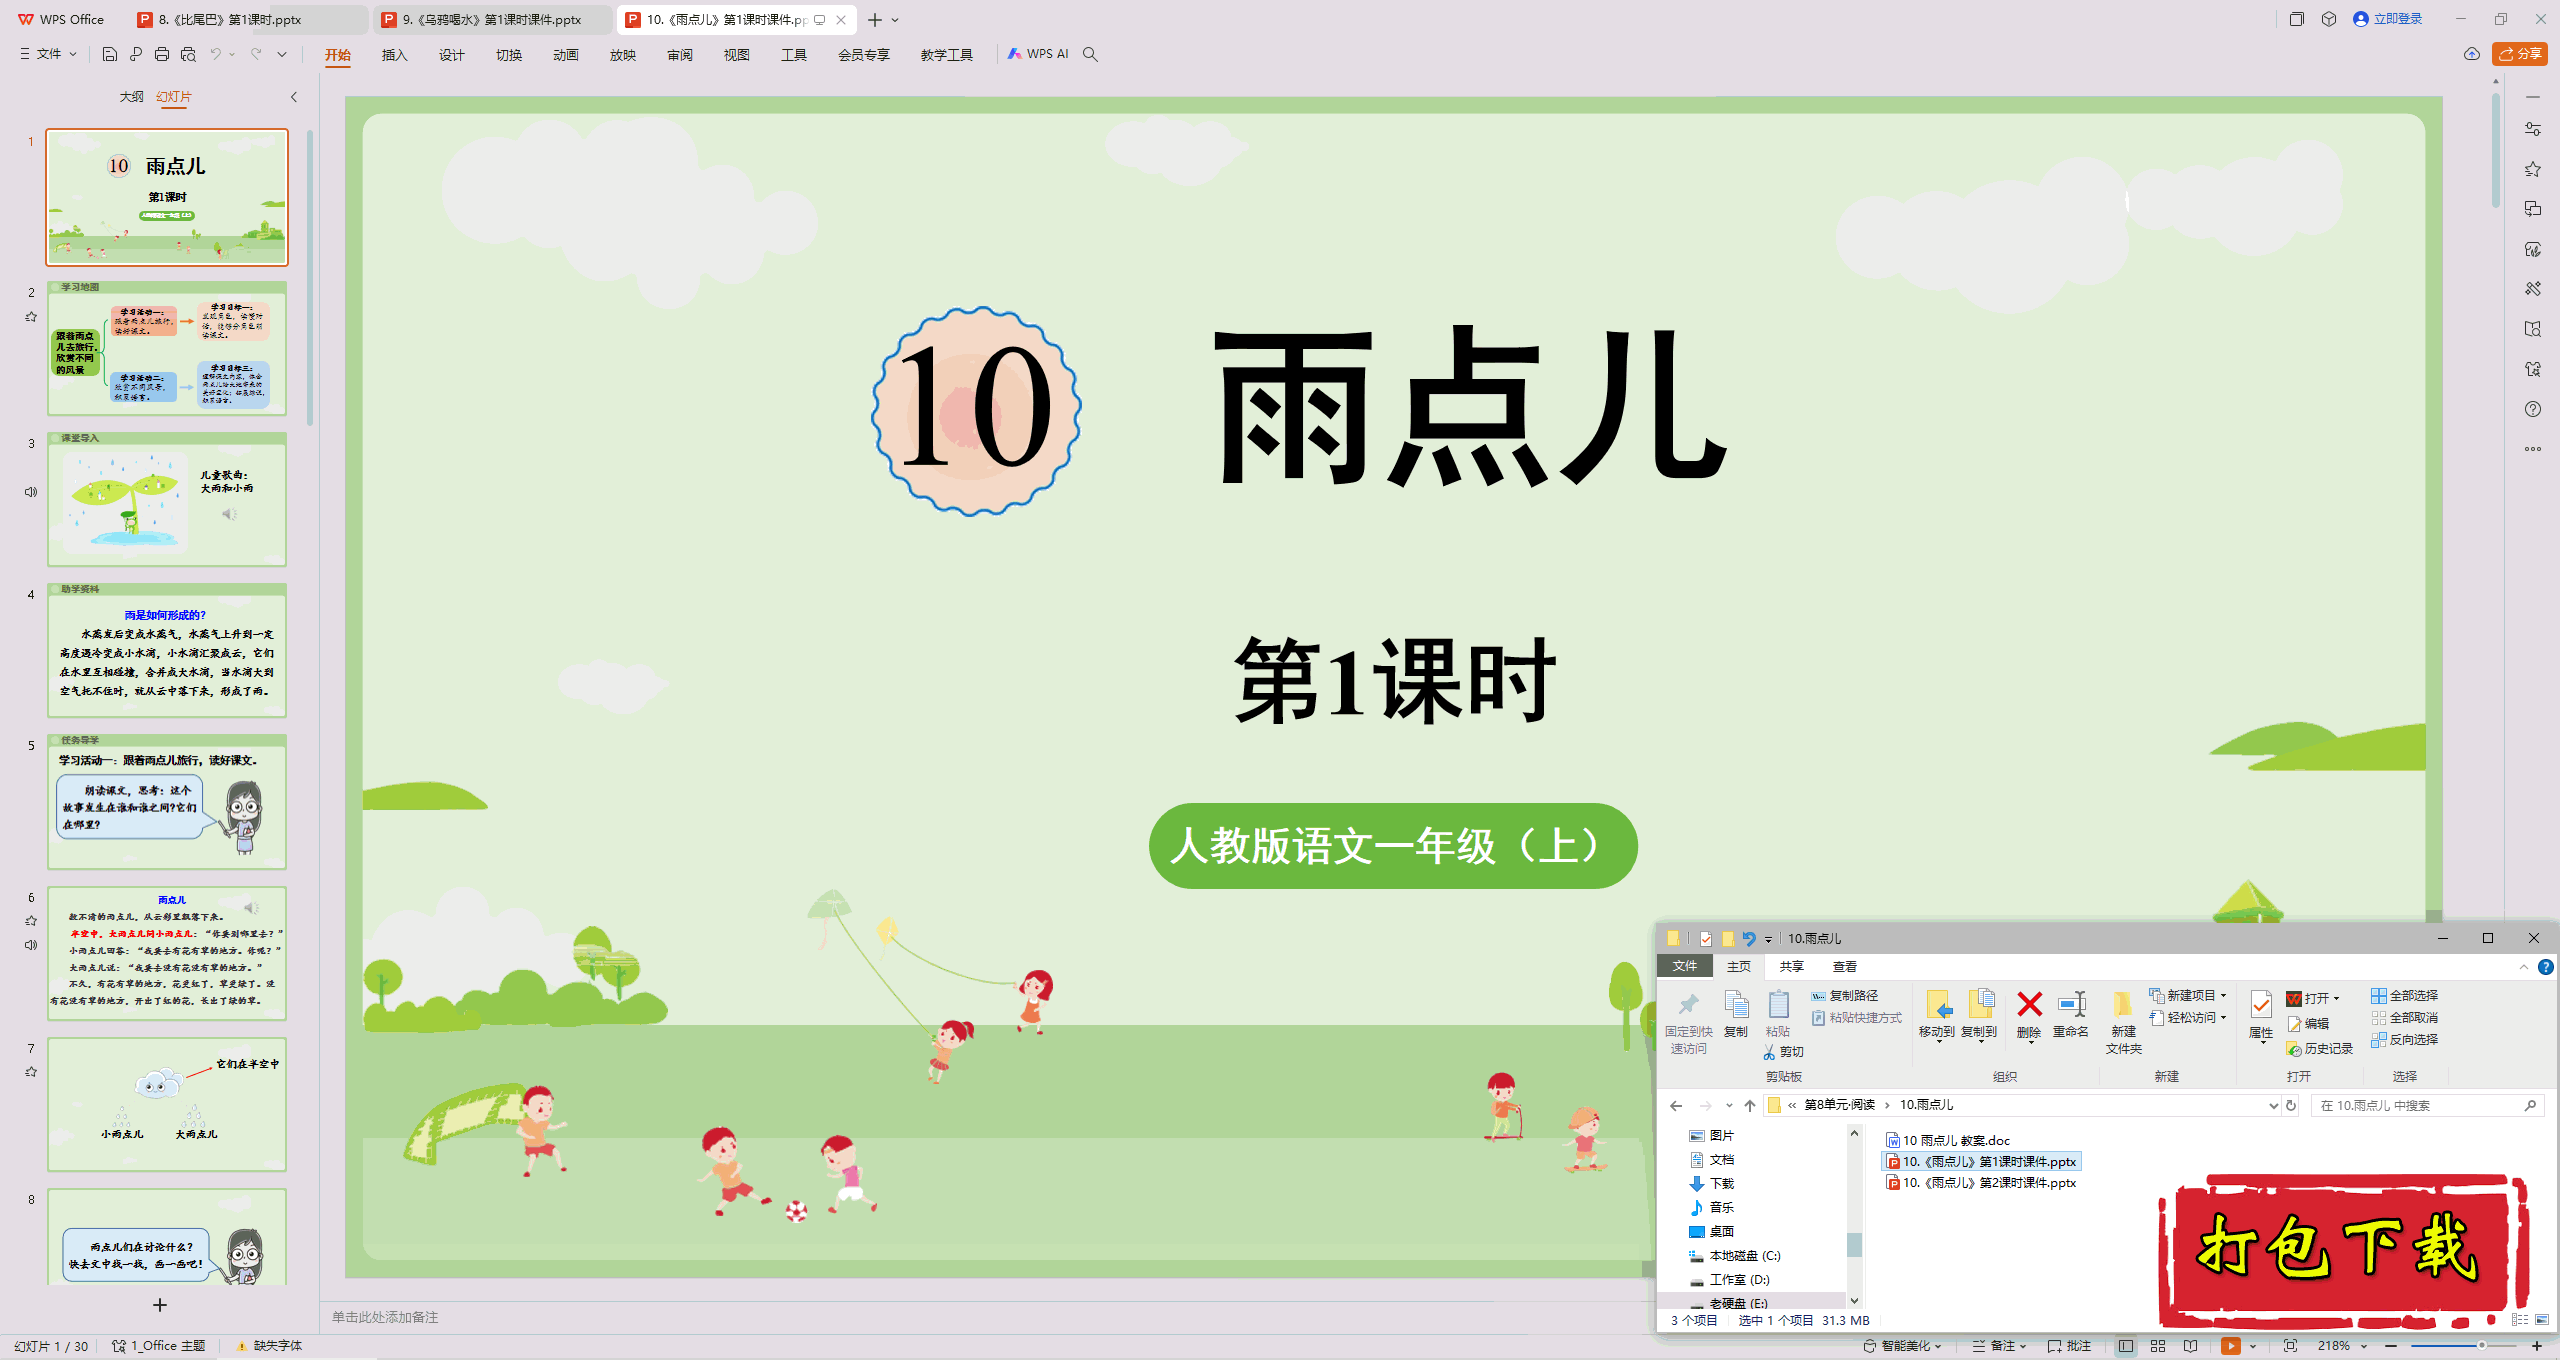Click the 立即登录 login button

tap(2388, 19)
